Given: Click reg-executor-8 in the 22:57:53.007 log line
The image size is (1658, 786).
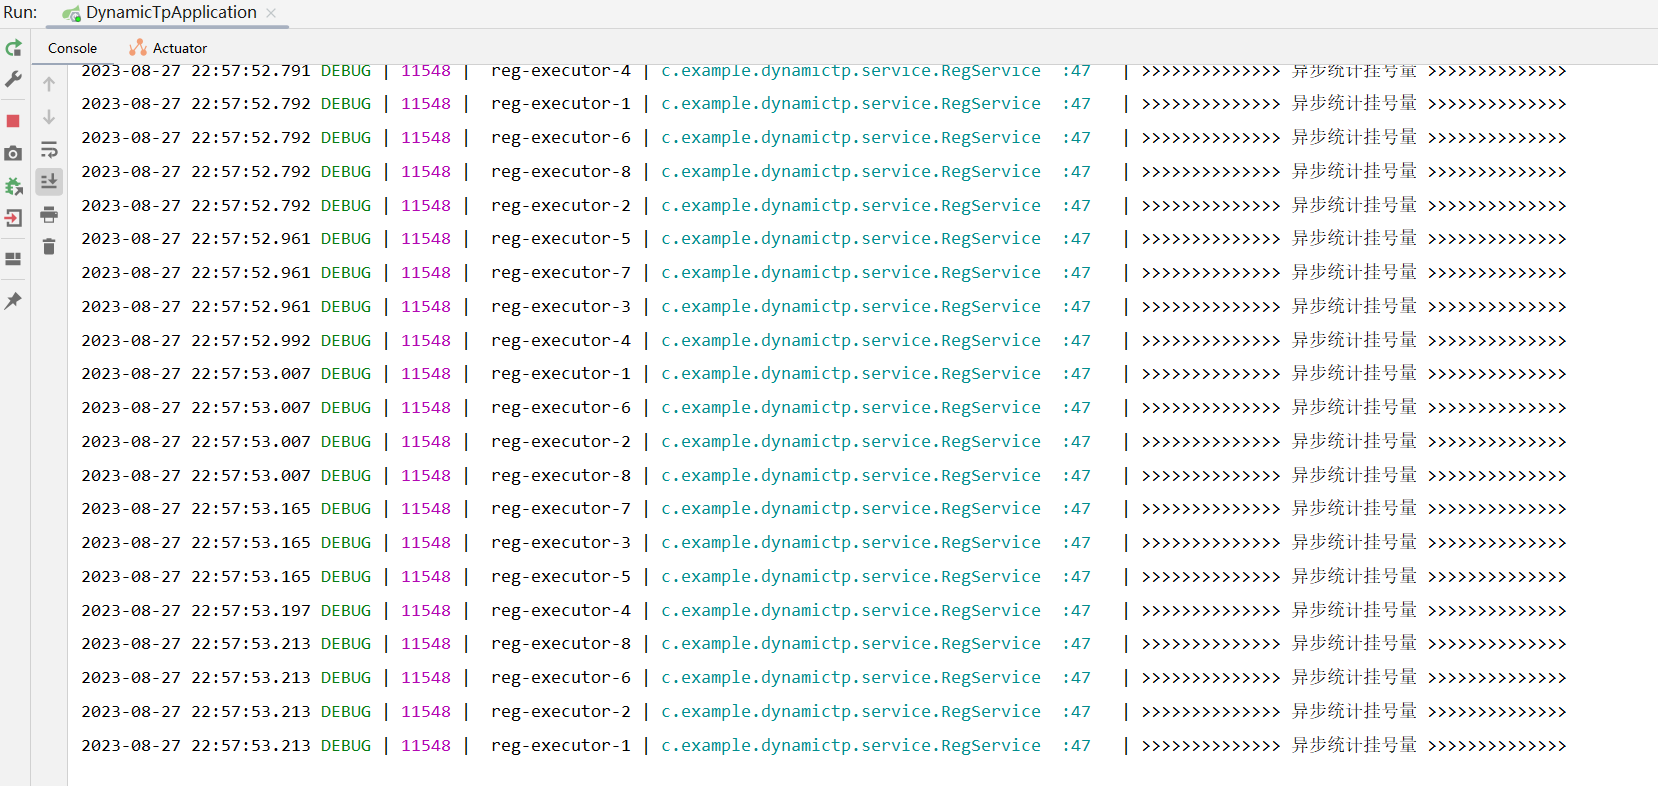Looking at the screenshot, I should (x=561, y=476).
